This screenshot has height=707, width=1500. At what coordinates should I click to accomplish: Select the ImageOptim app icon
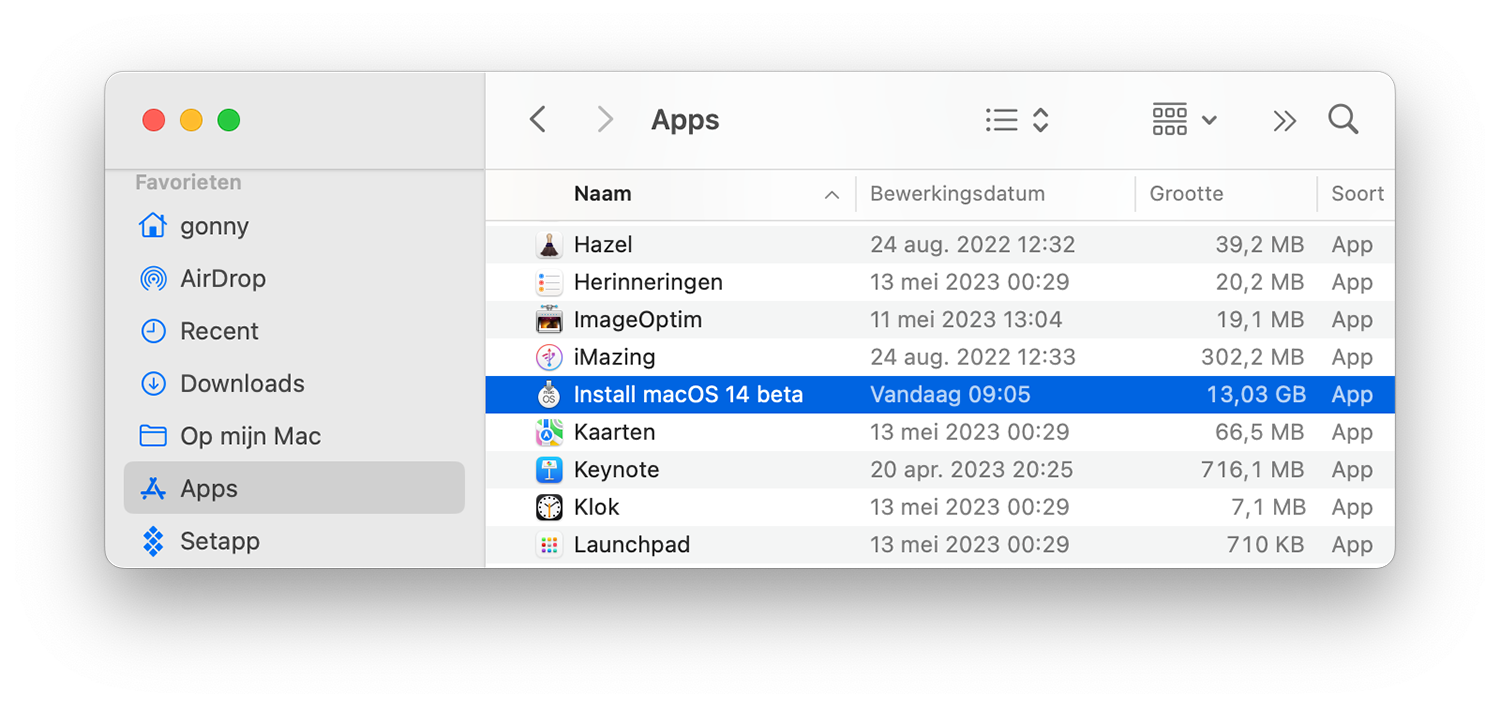[549, 320]
